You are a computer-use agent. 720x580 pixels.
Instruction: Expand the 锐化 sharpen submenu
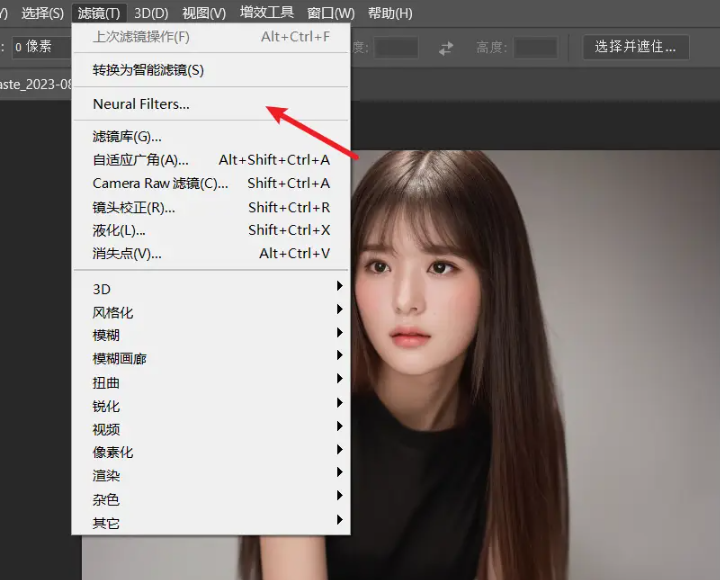(106, 406)
